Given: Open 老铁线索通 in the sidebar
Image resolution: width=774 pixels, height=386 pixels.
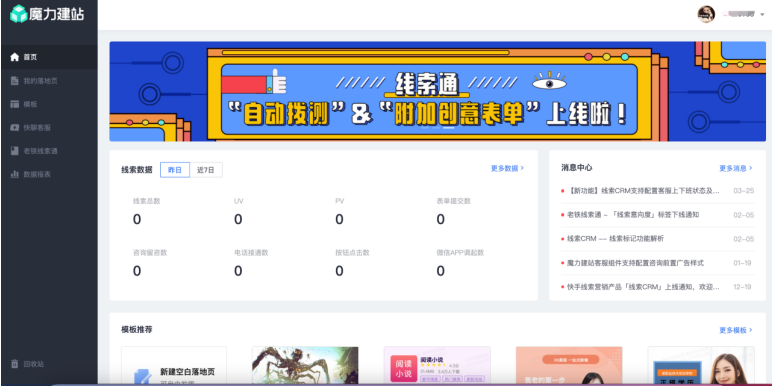Looking at the screenshot, I should pos(49,151).
